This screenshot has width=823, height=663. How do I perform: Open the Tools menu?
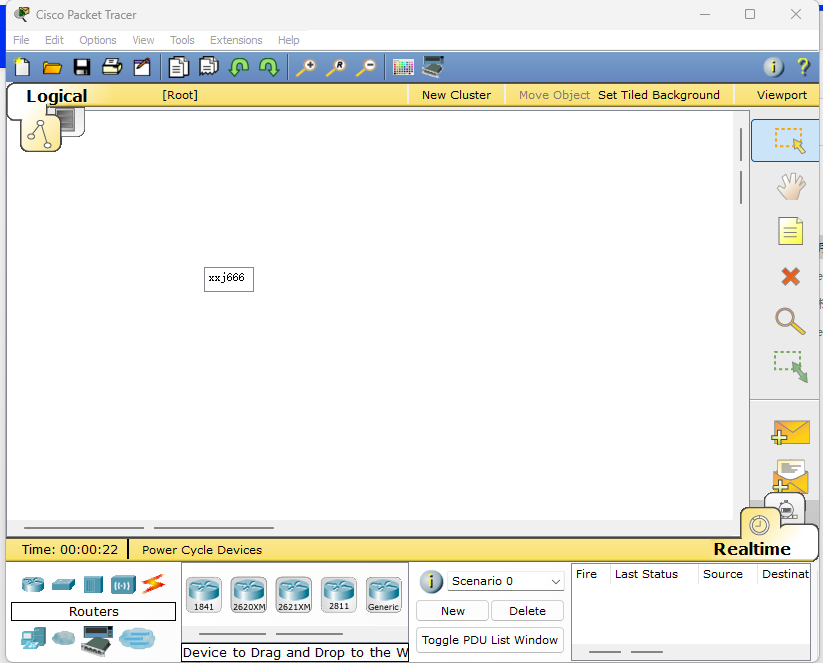tap(182, 40)
